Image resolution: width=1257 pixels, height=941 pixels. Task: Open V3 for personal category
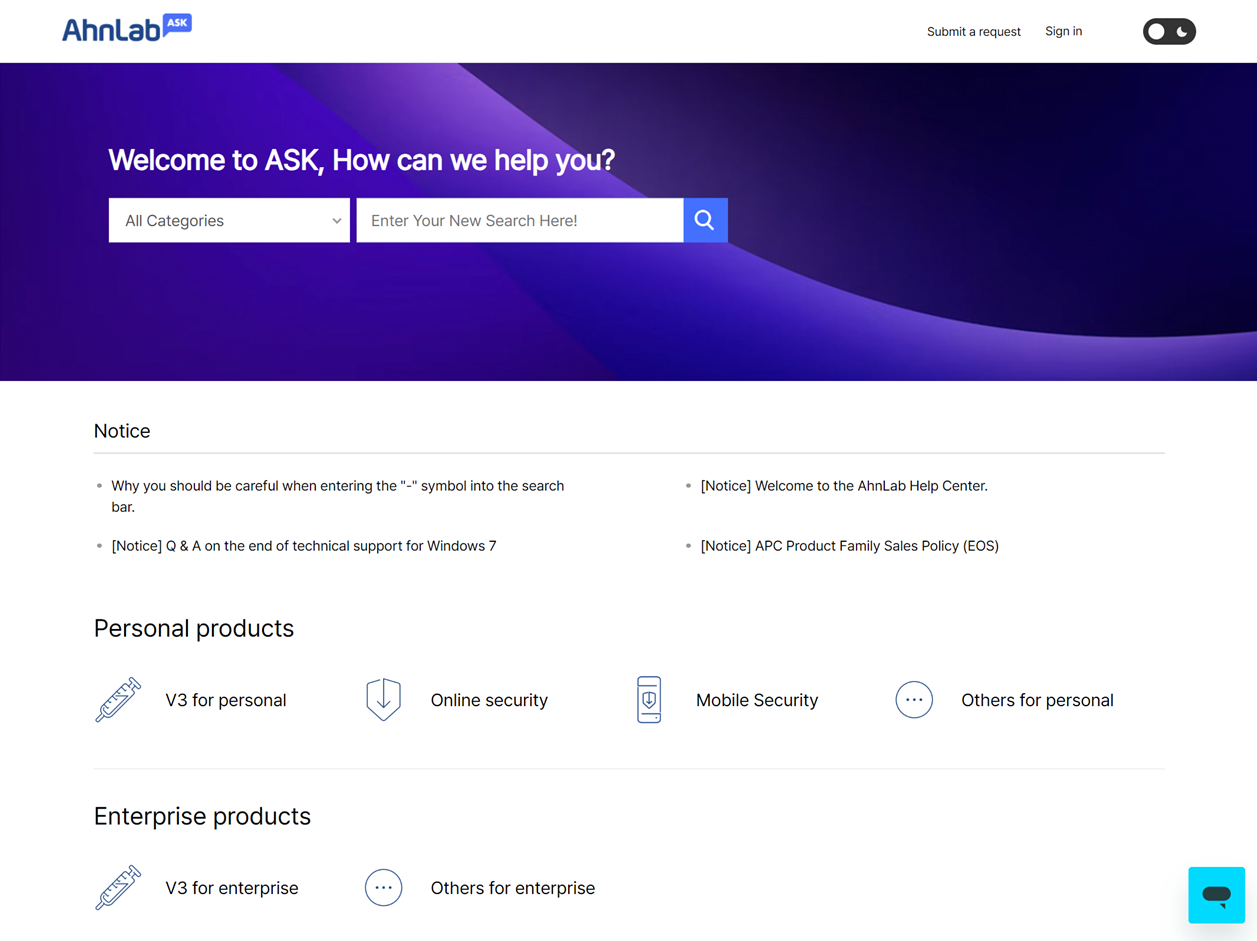click(x=226, y=700)
